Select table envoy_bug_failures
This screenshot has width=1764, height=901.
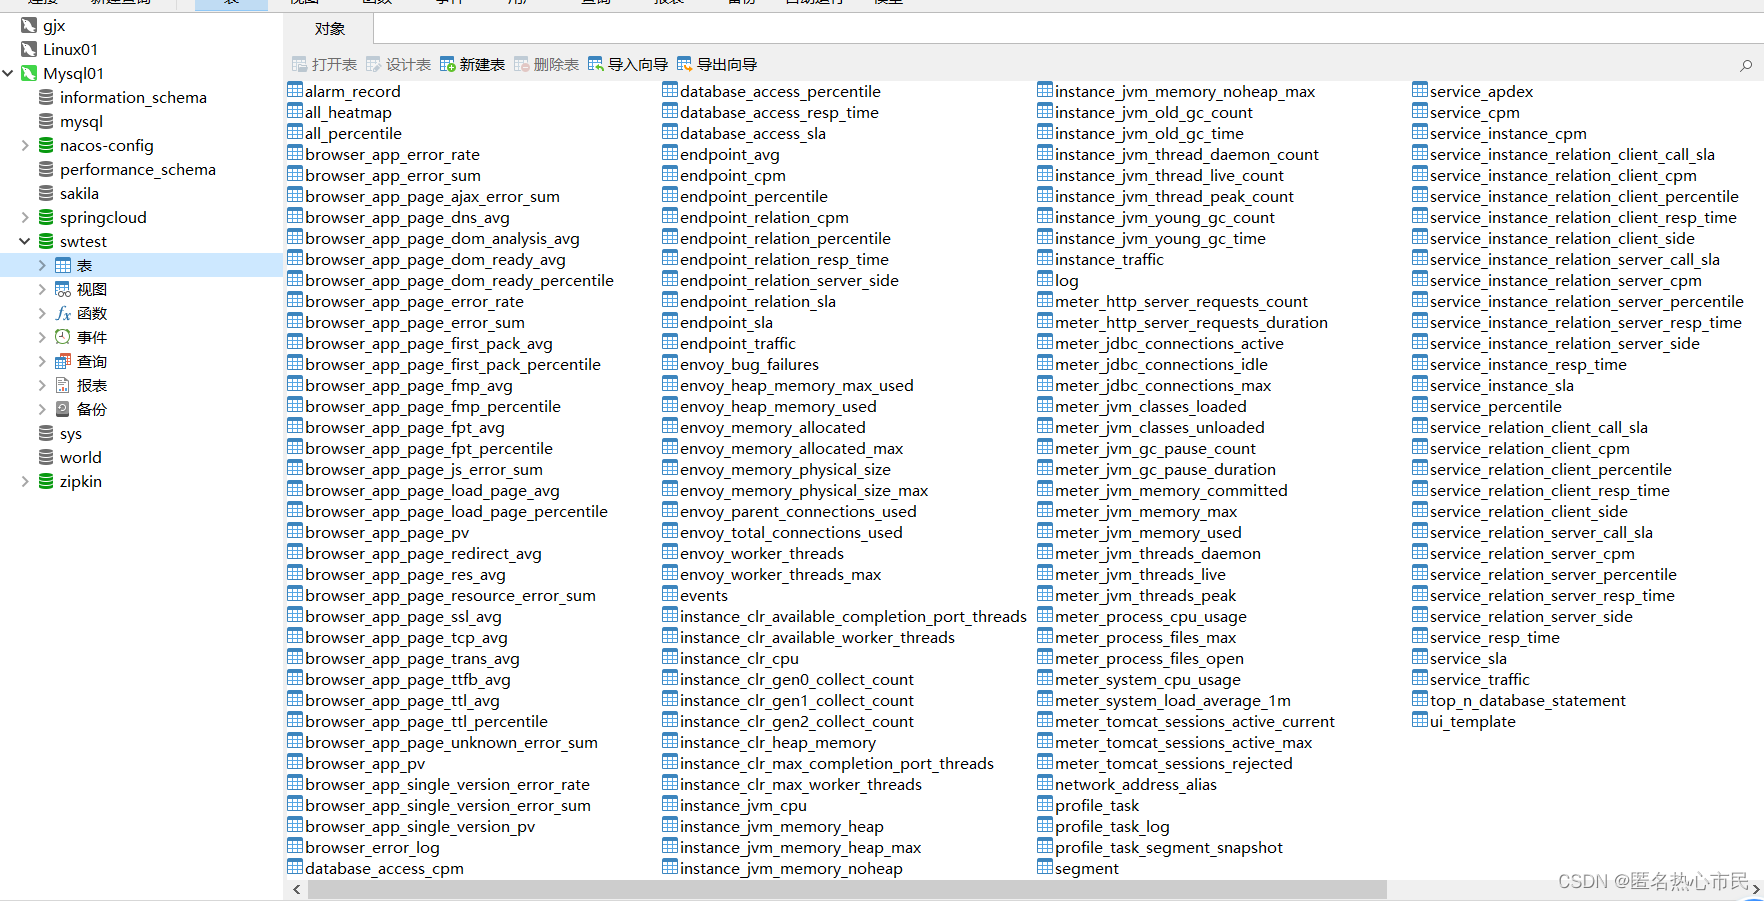click(749, 364)
